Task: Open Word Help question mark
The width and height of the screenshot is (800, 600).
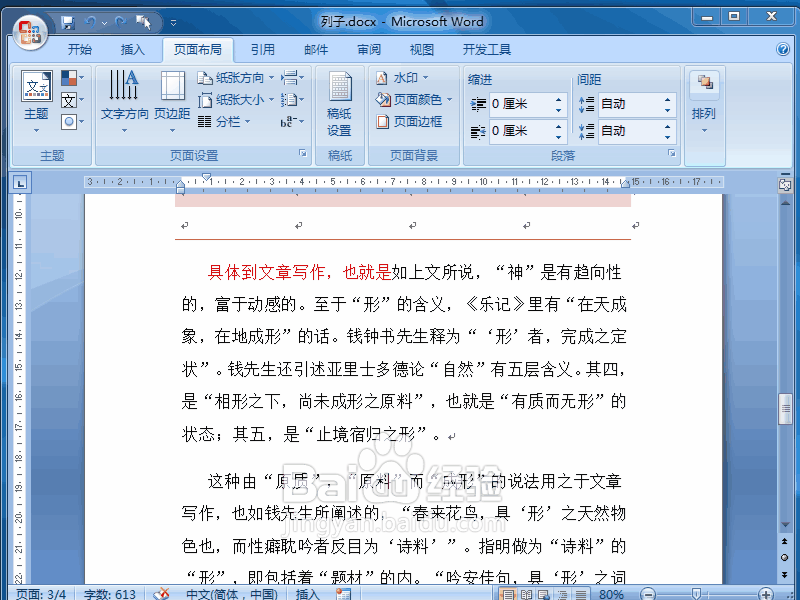Action: click(x=783, y=49)
